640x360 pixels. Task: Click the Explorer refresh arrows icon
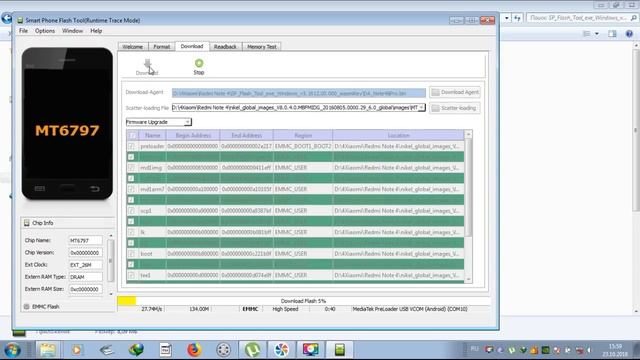click(517, 18)
